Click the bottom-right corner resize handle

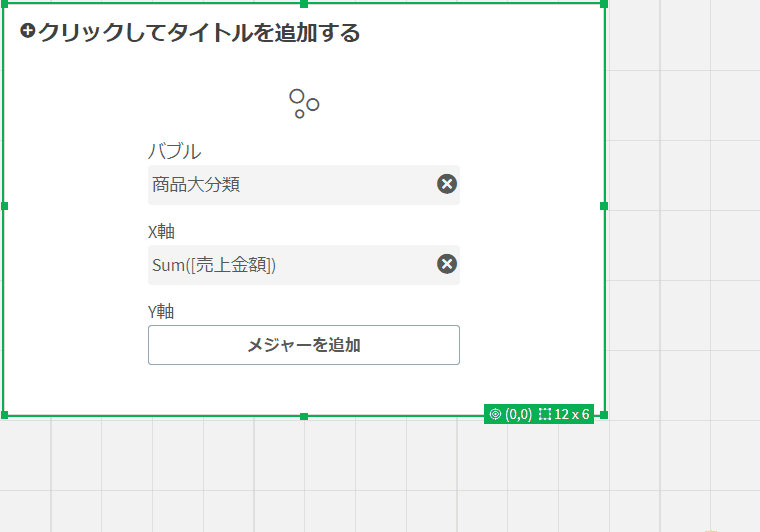(x=604, y=415)
